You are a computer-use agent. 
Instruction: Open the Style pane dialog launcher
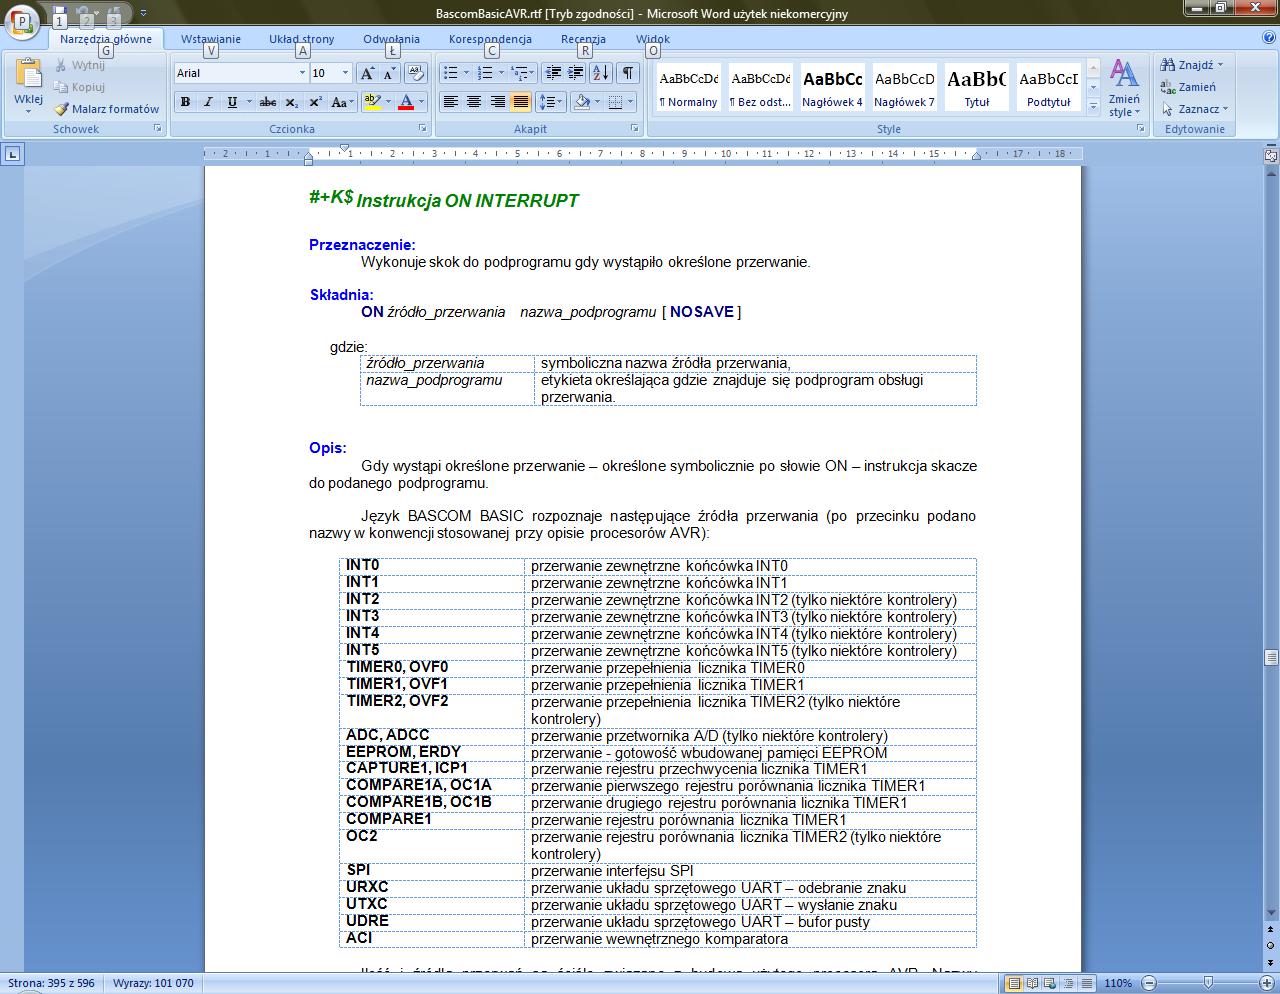pyautogui.click(x=1139, y=129)
